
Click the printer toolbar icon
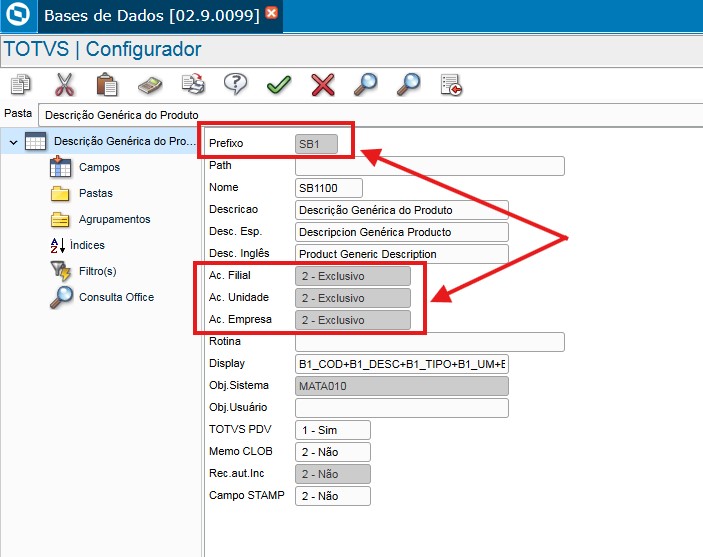point(193,84)
